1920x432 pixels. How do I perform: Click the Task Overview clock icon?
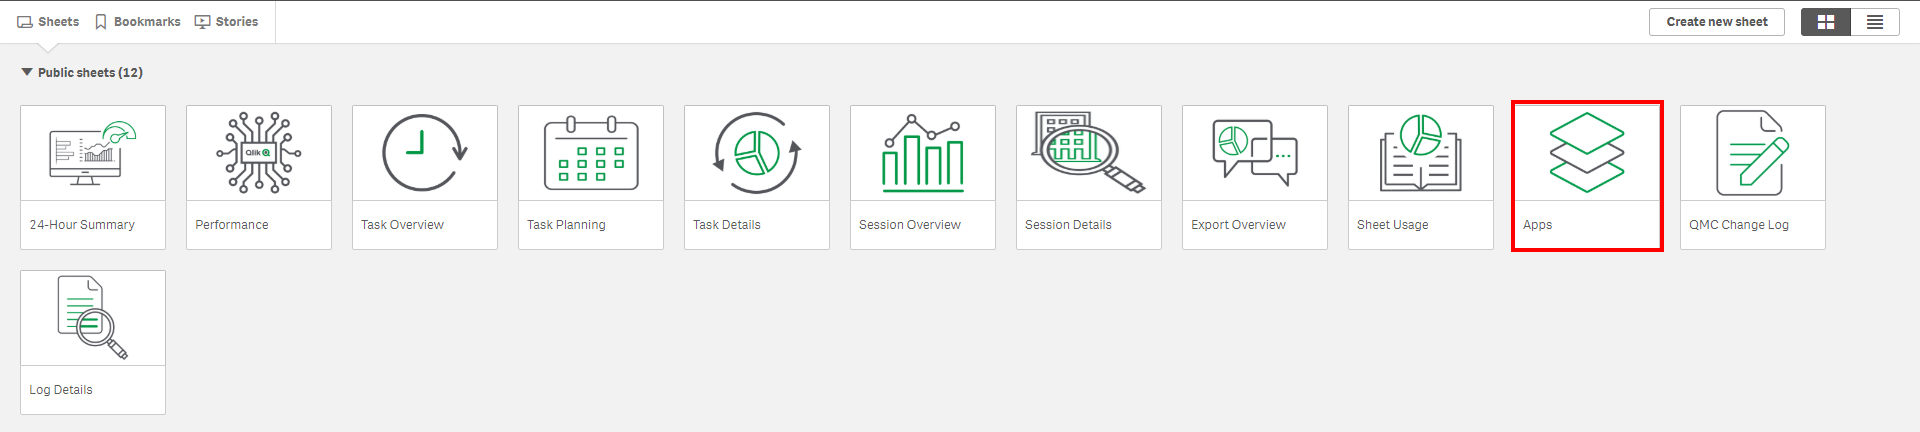(425, 153)
